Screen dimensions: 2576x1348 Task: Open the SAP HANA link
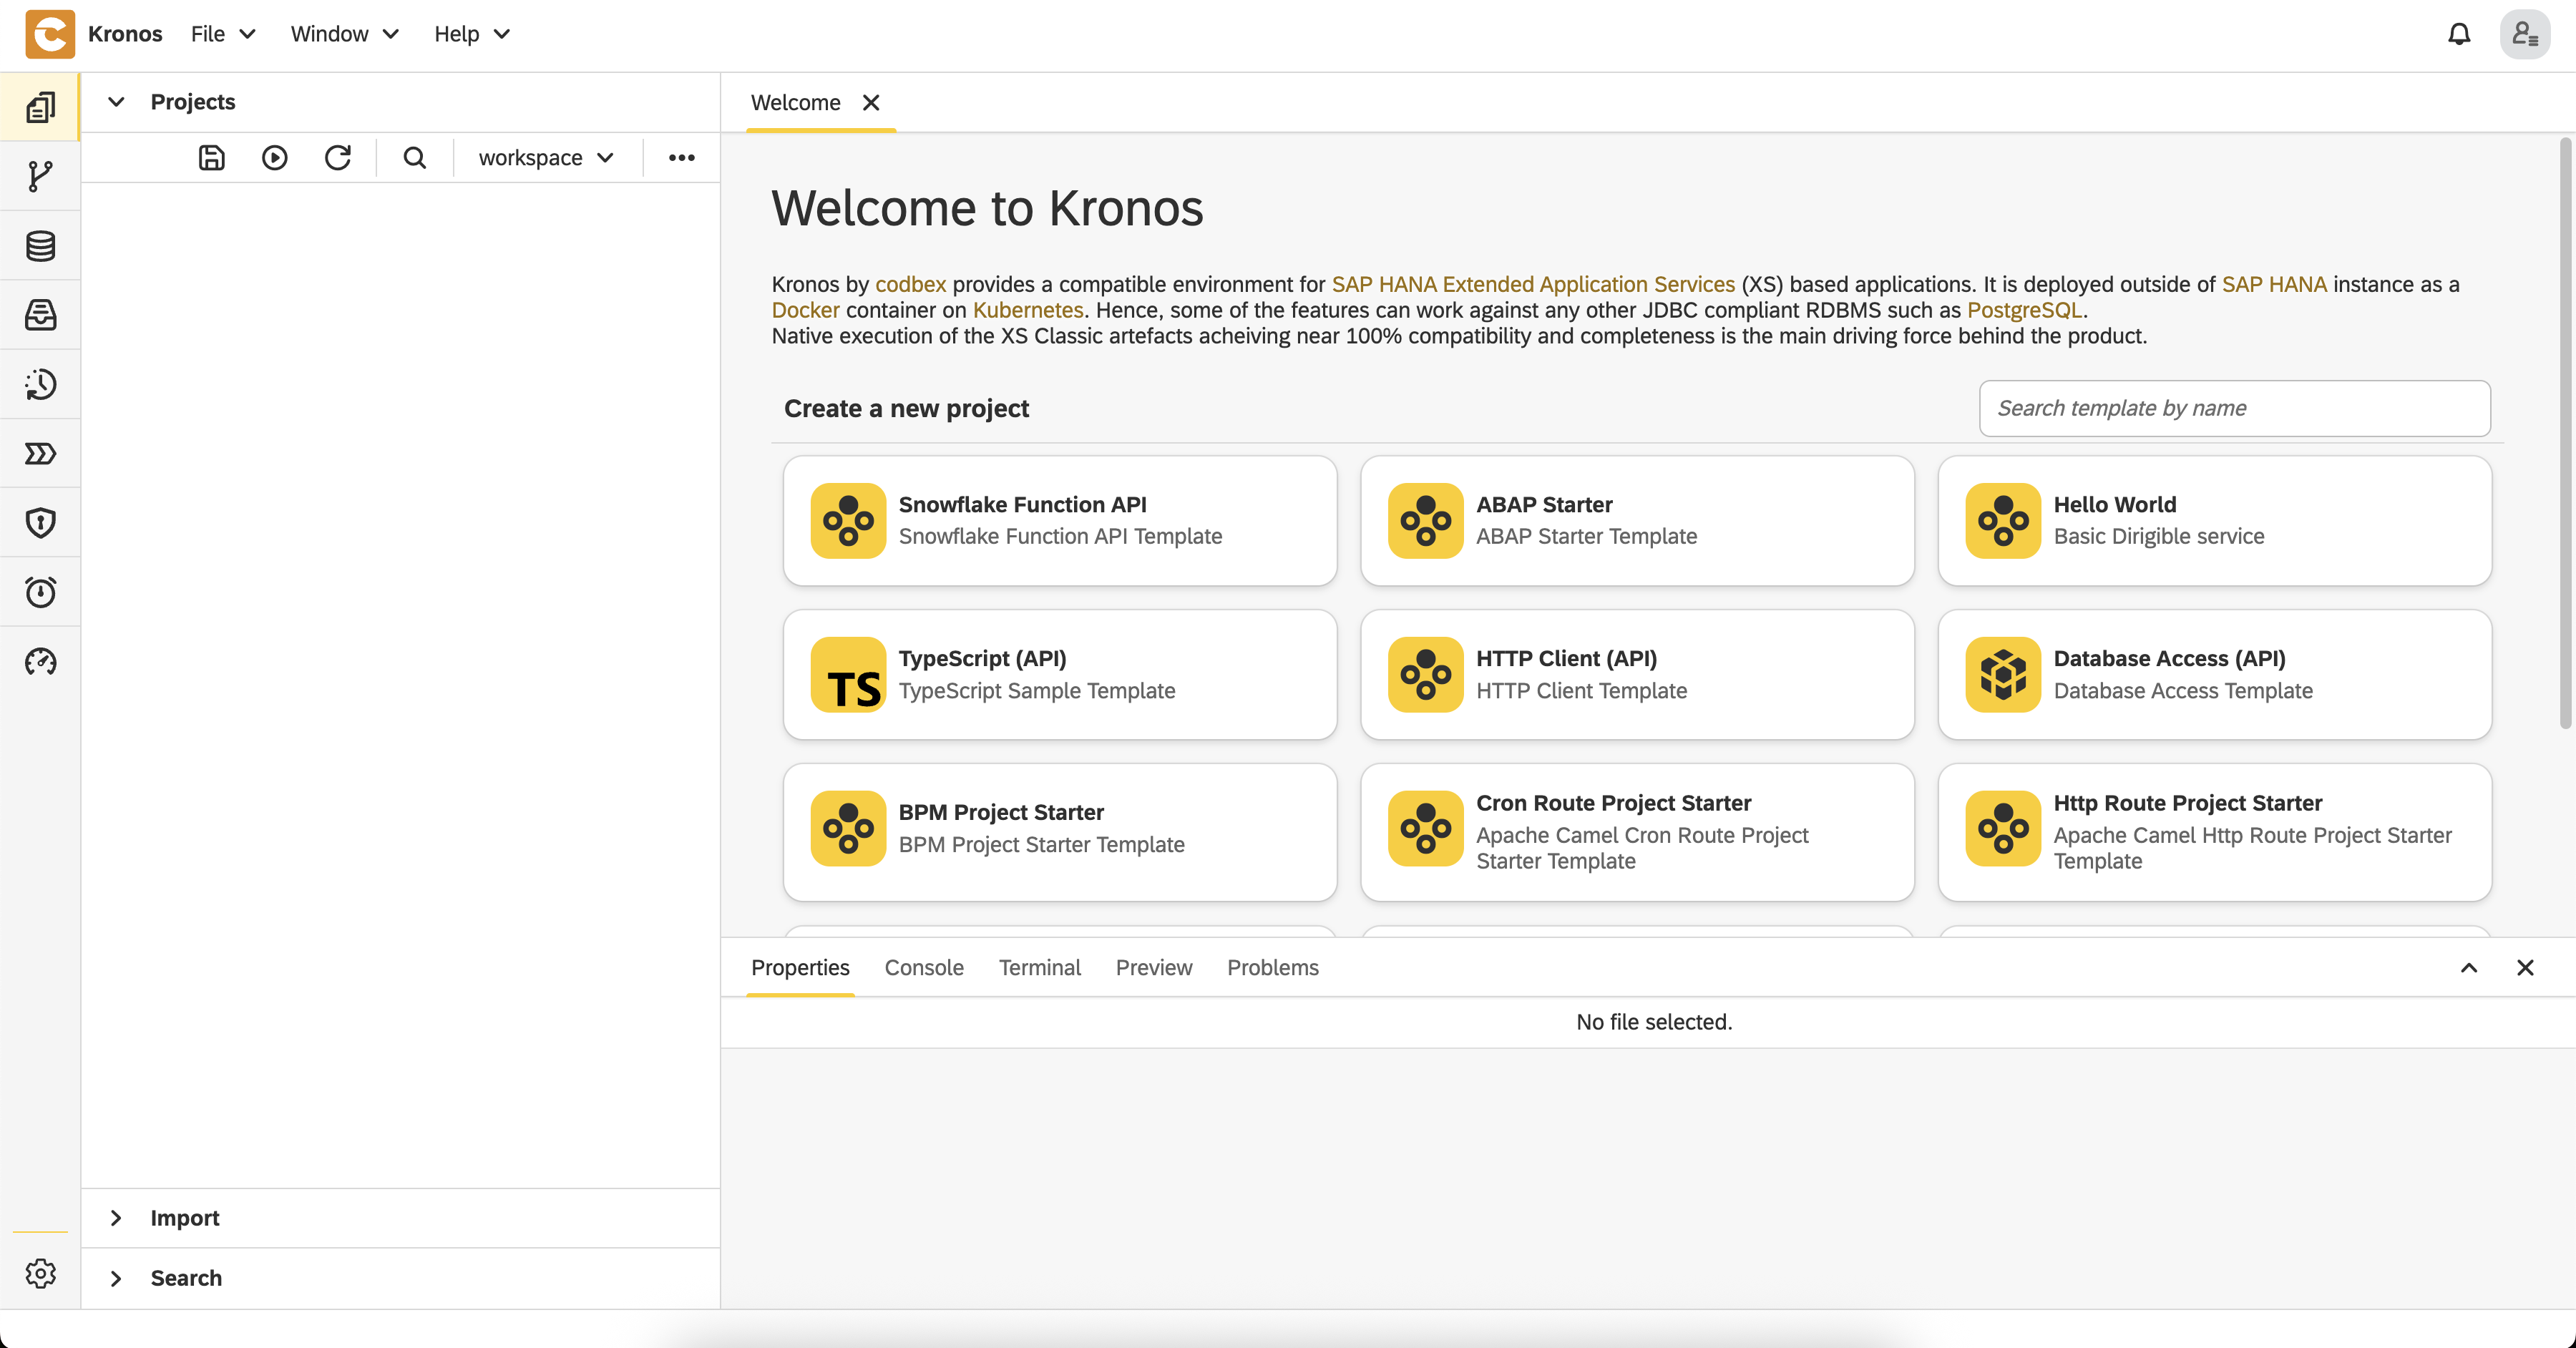[2274, 284]
